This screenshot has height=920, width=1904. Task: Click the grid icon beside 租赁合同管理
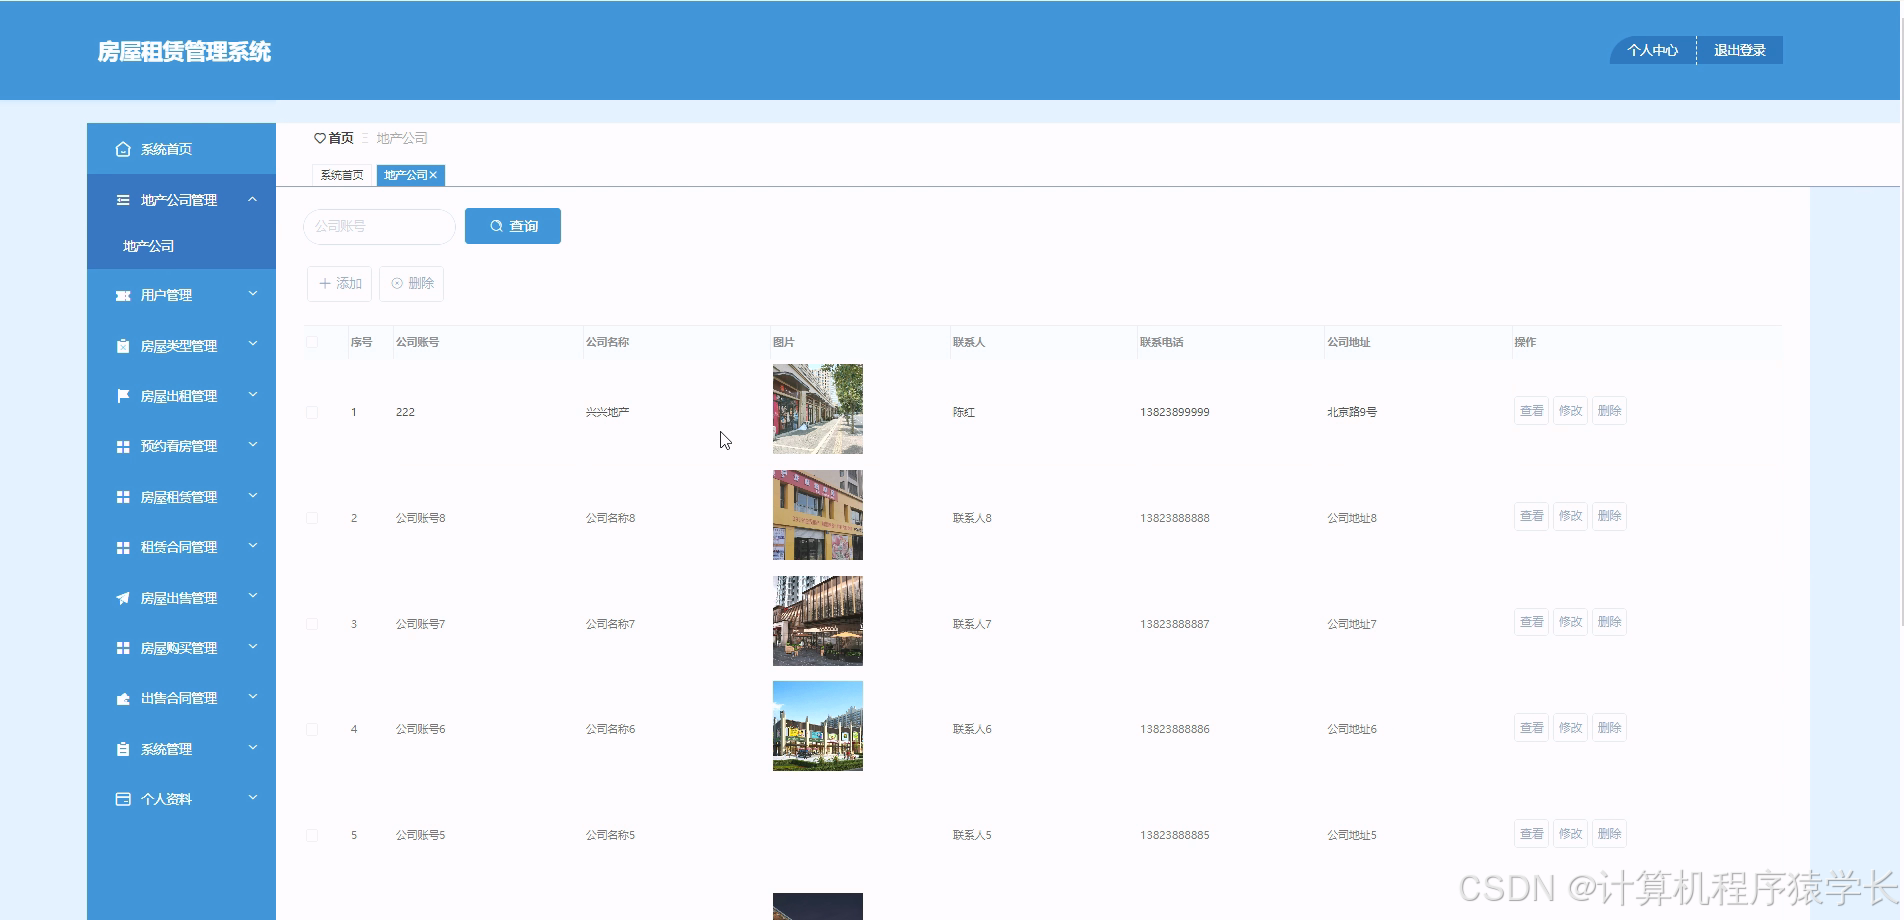[123, 548]
